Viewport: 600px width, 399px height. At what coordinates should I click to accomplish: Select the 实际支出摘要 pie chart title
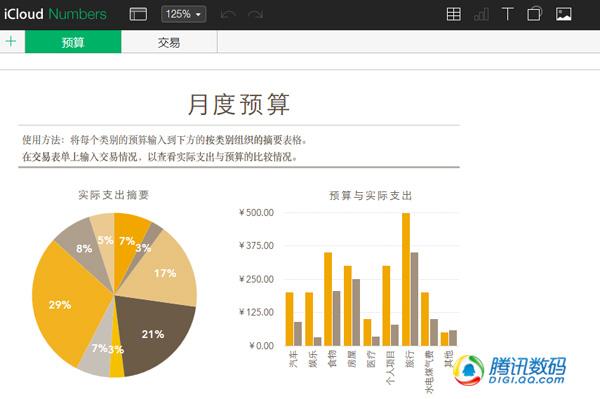114,195
